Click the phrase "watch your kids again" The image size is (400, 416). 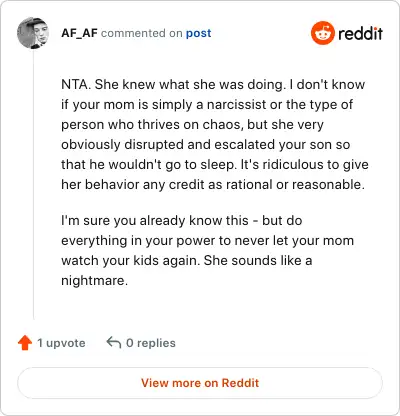coord(131,260)
